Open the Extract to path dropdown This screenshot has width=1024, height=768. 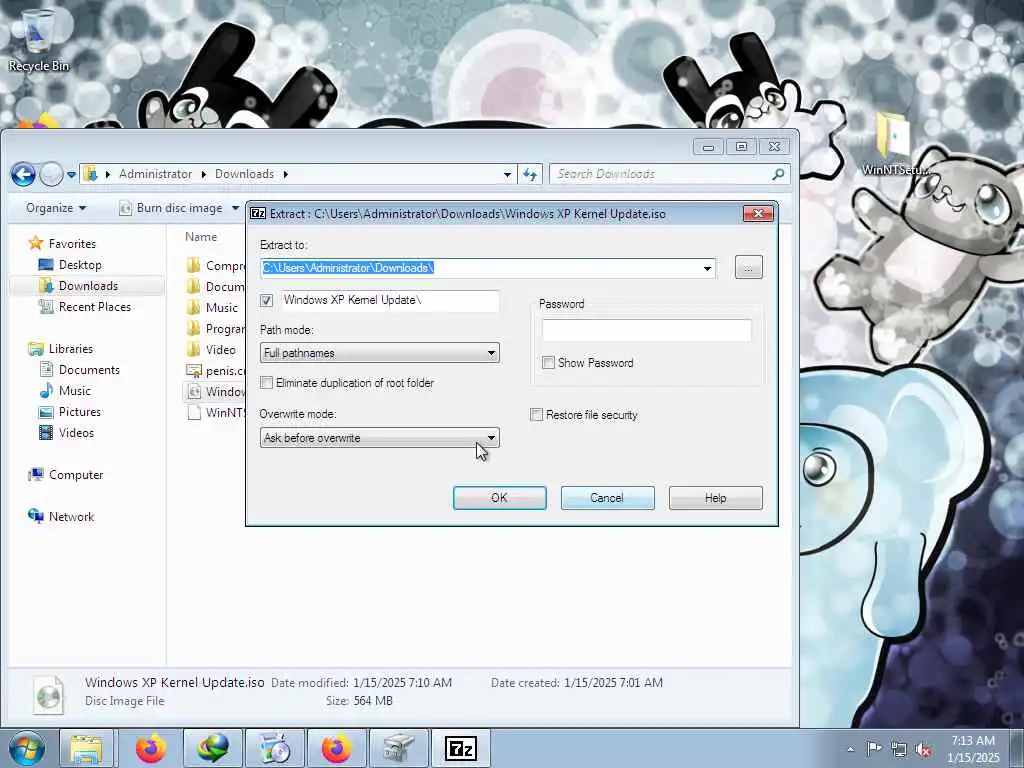pyautogui.click(x=707, y=268)
